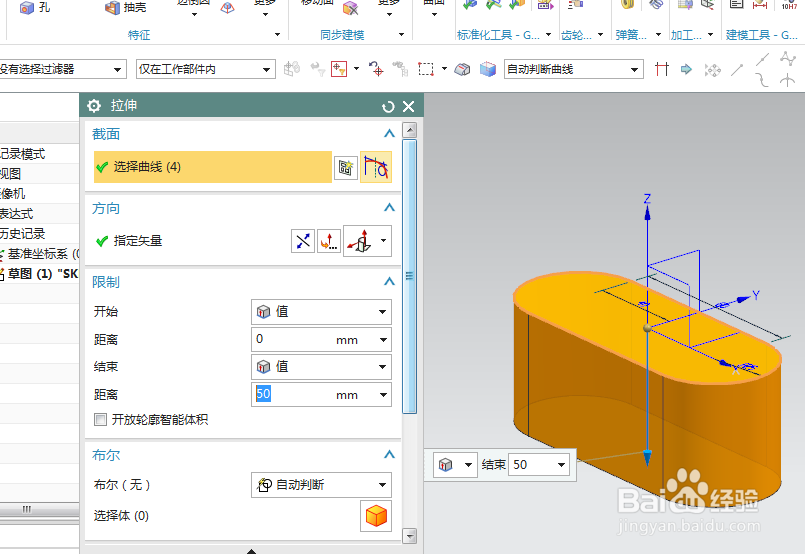Open the 拉伸 dialog gear settings
The image size is (805, 554).
(x=94, y=106)
